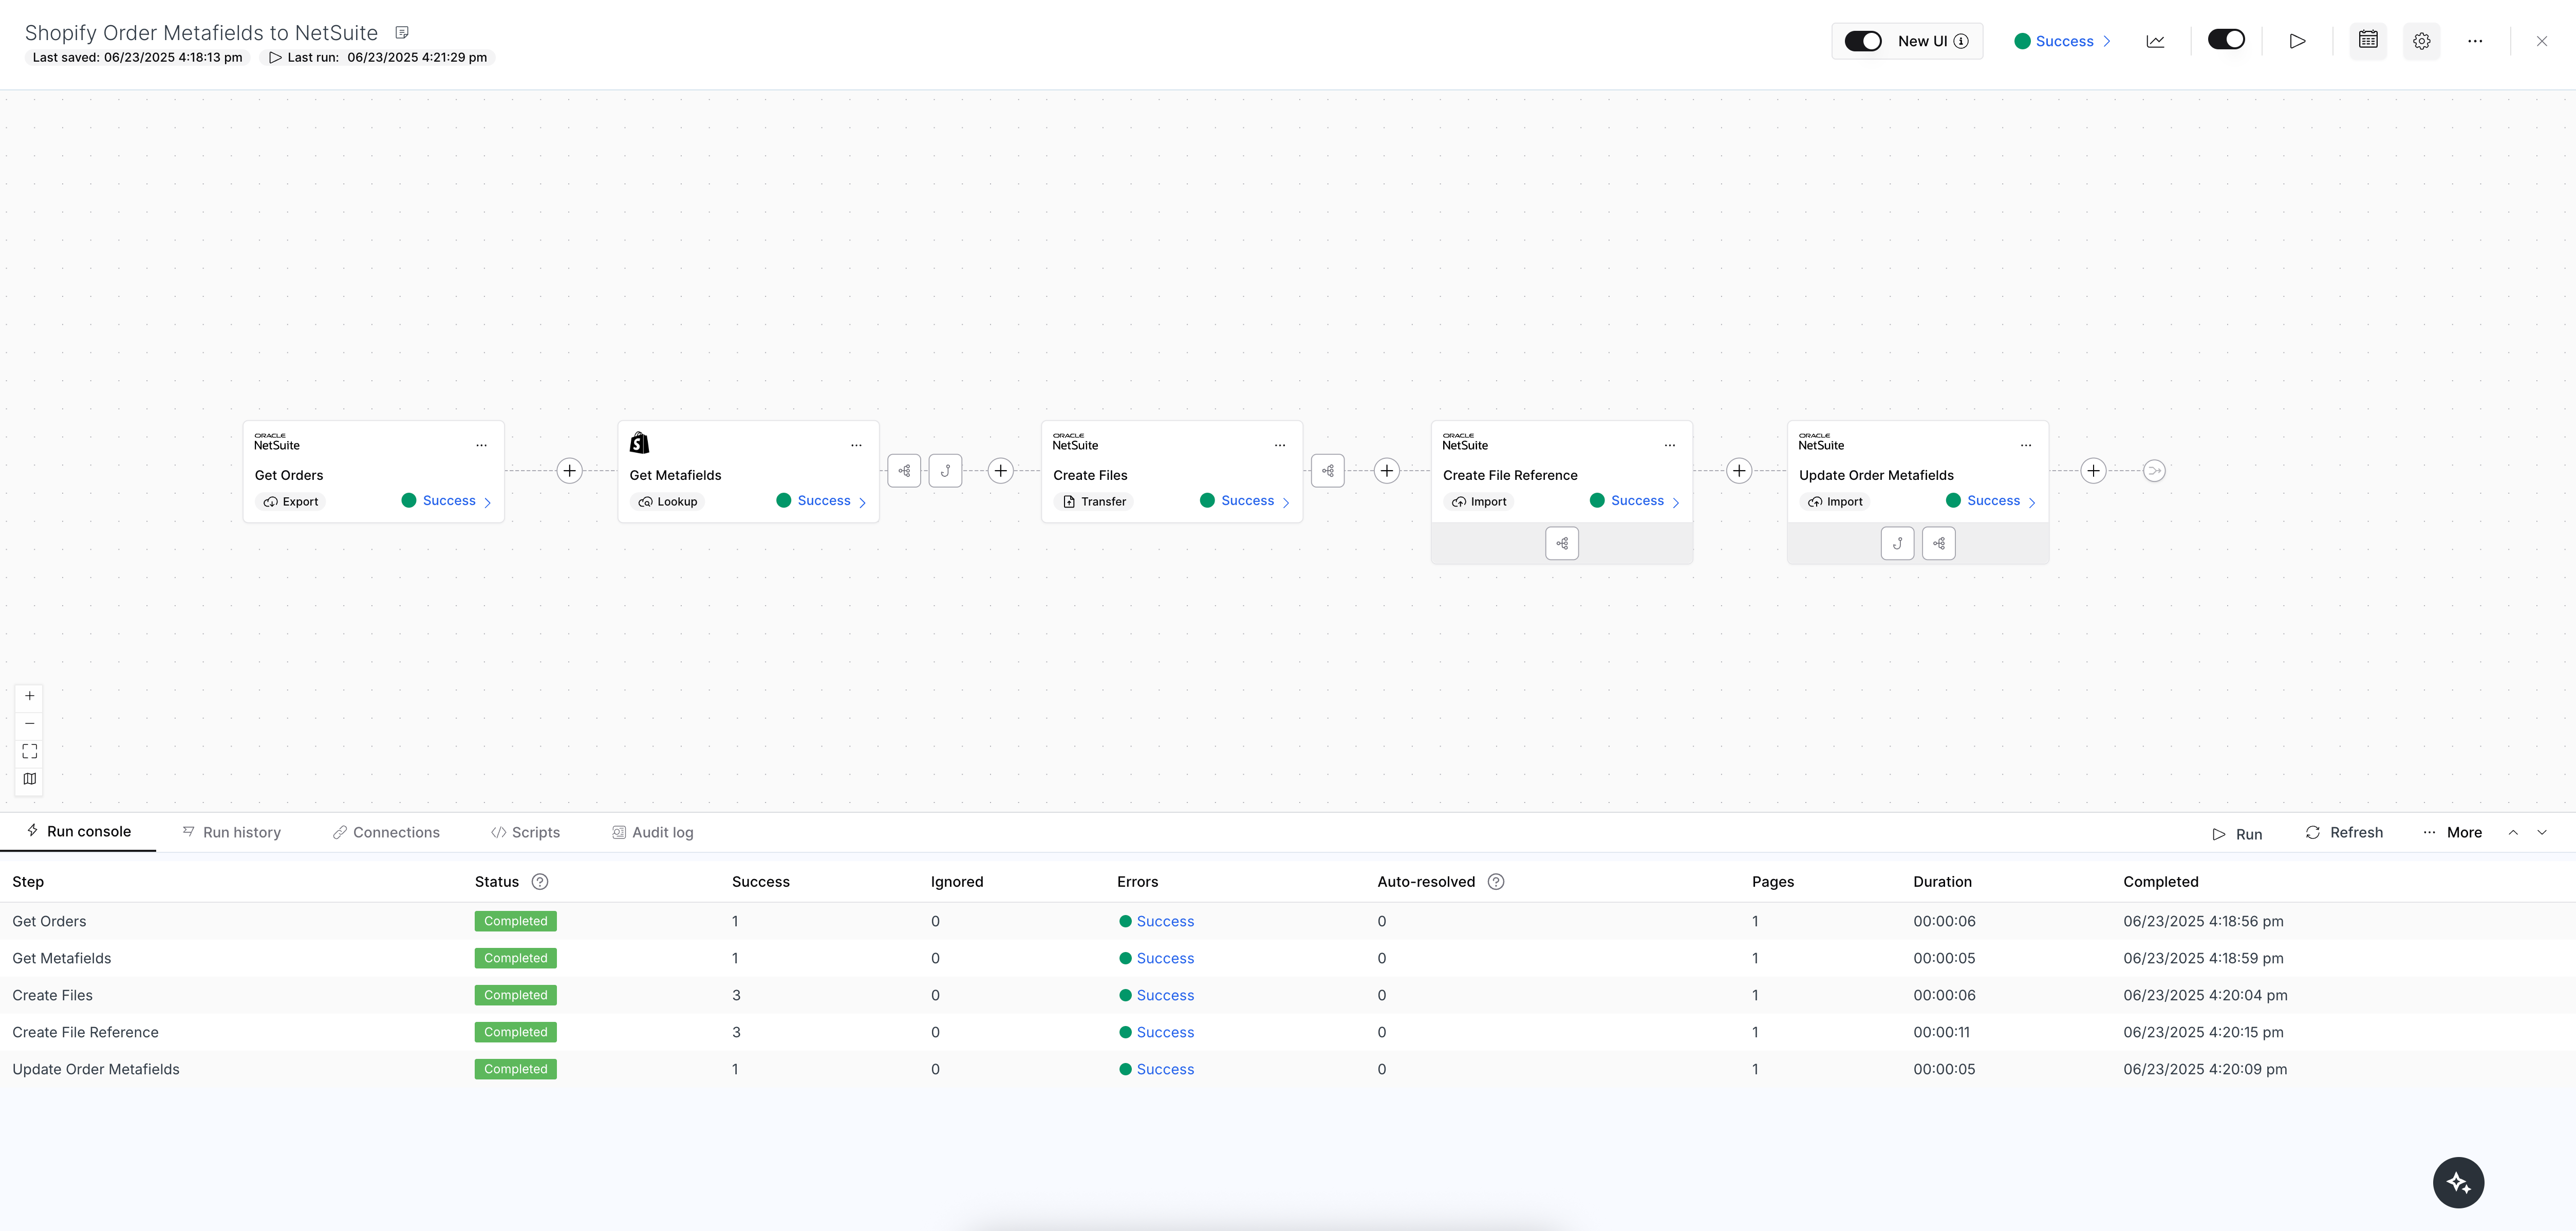Switch to the Connections tab

(x=386, y=833)
